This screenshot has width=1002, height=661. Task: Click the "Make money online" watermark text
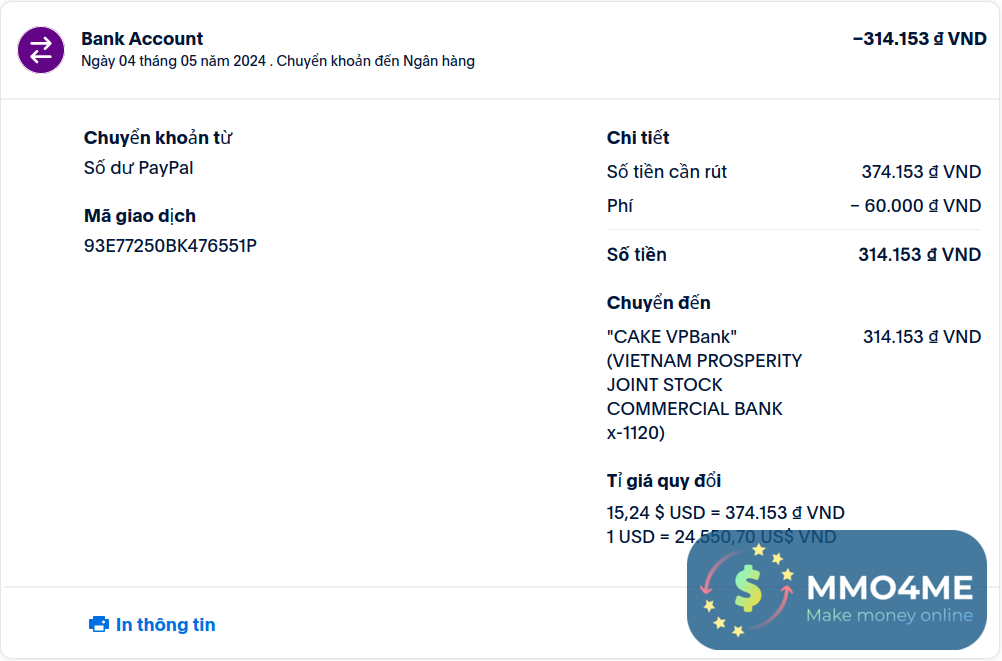(889, 615)
